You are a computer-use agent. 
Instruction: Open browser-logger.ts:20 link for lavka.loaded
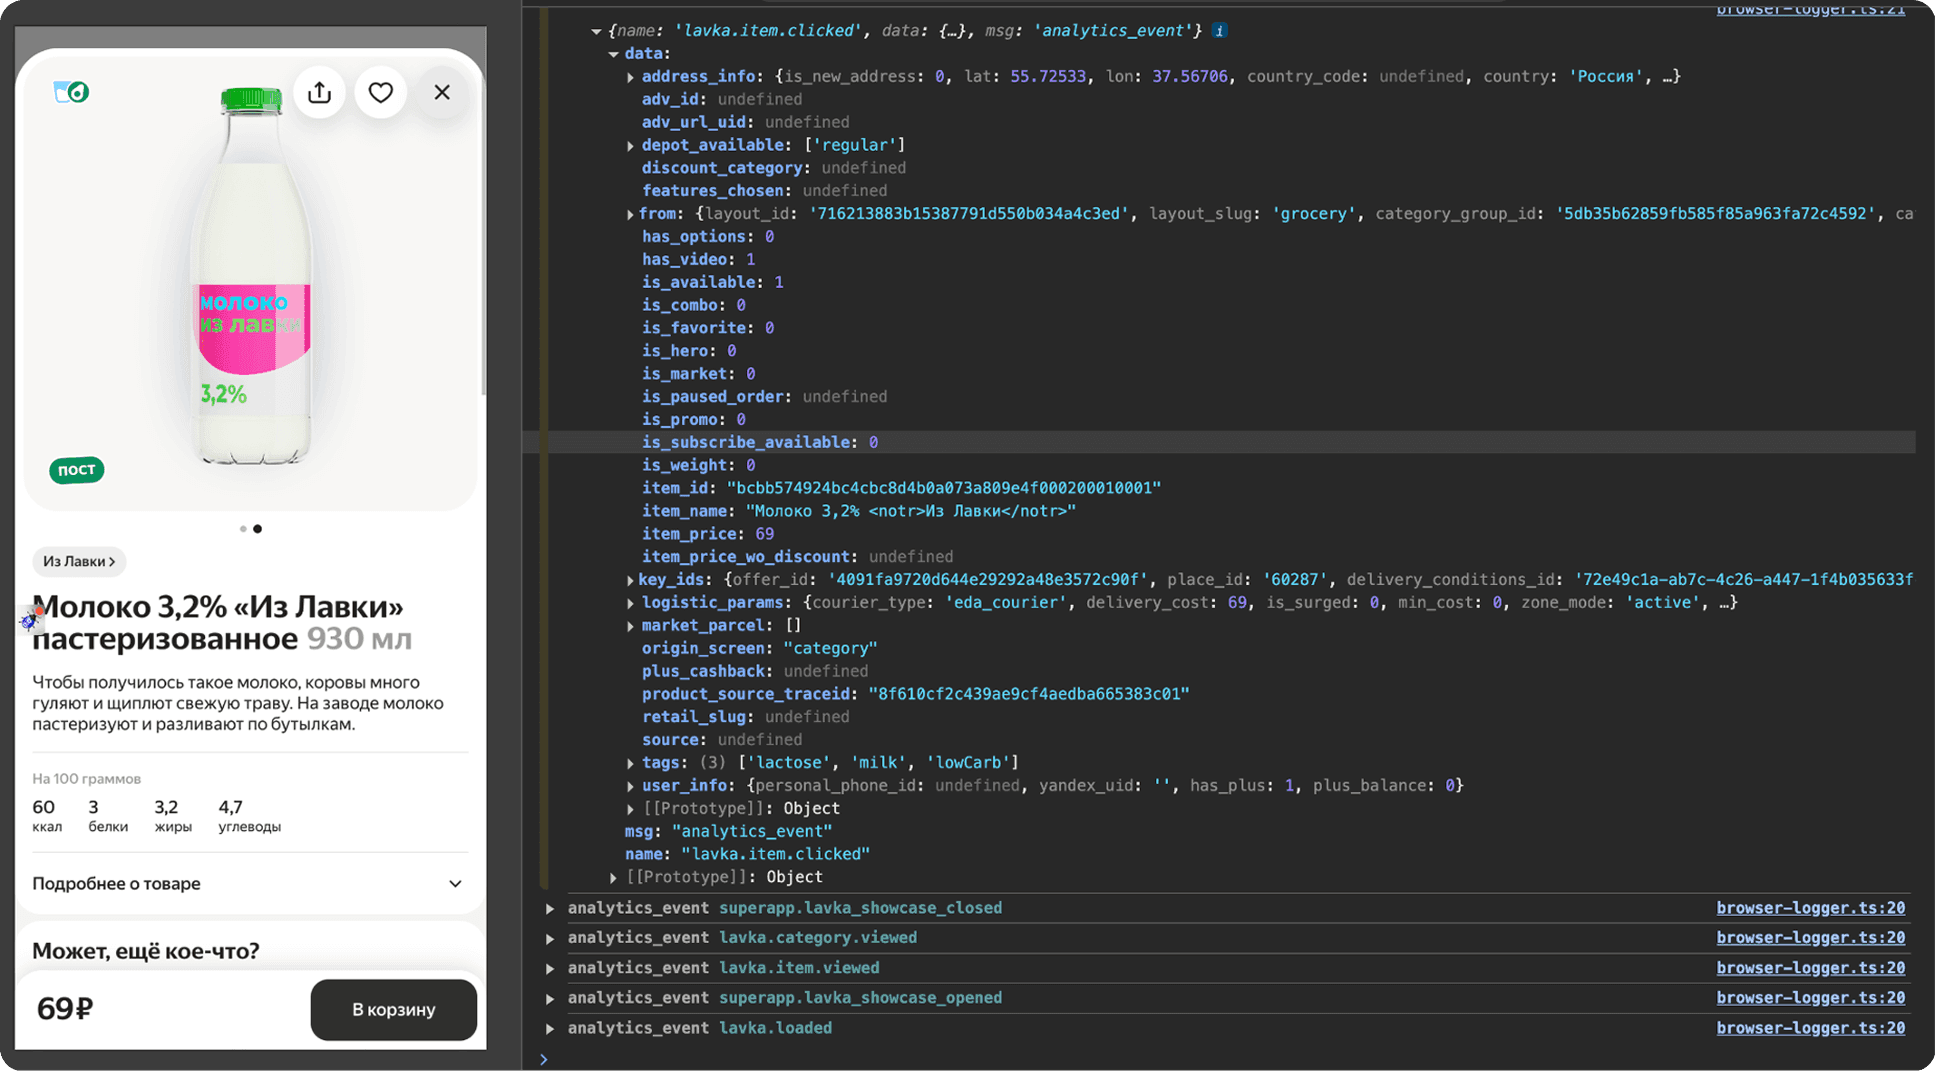pyautogui.click(x=1810, y=1028)
